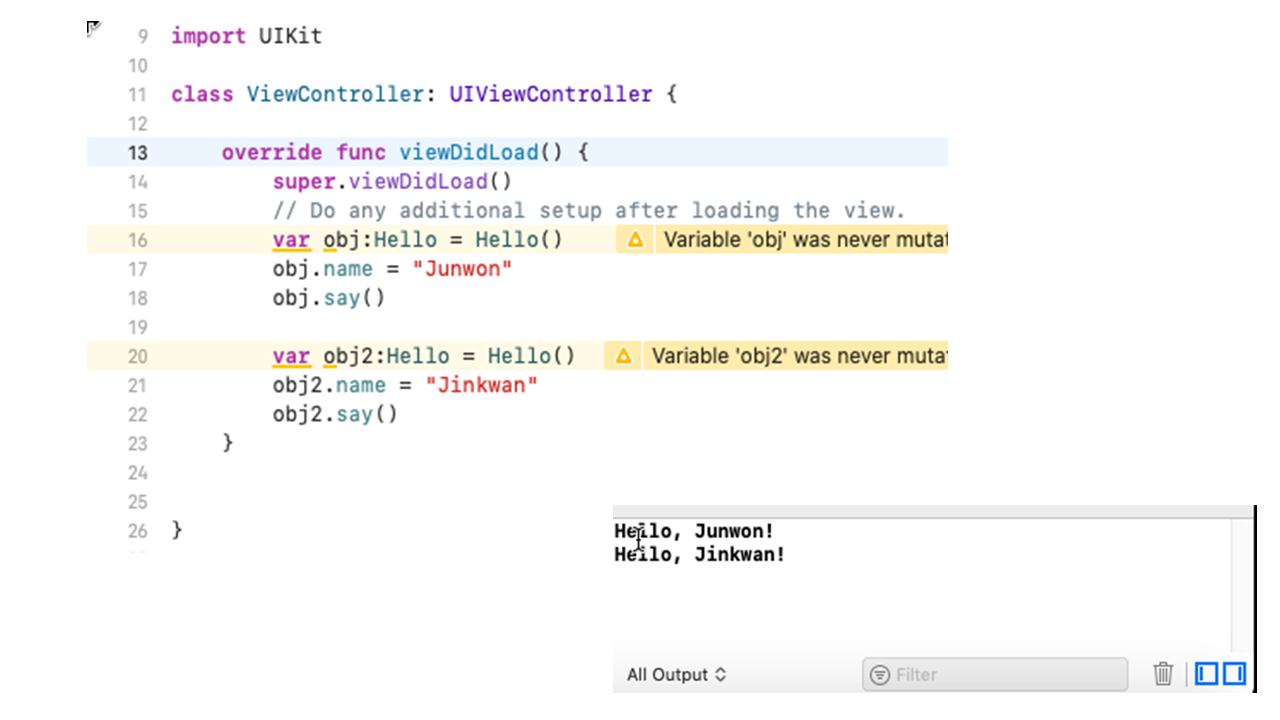
Task: Click the "Junwon" string literal in code
Action: tap(462, 269)
